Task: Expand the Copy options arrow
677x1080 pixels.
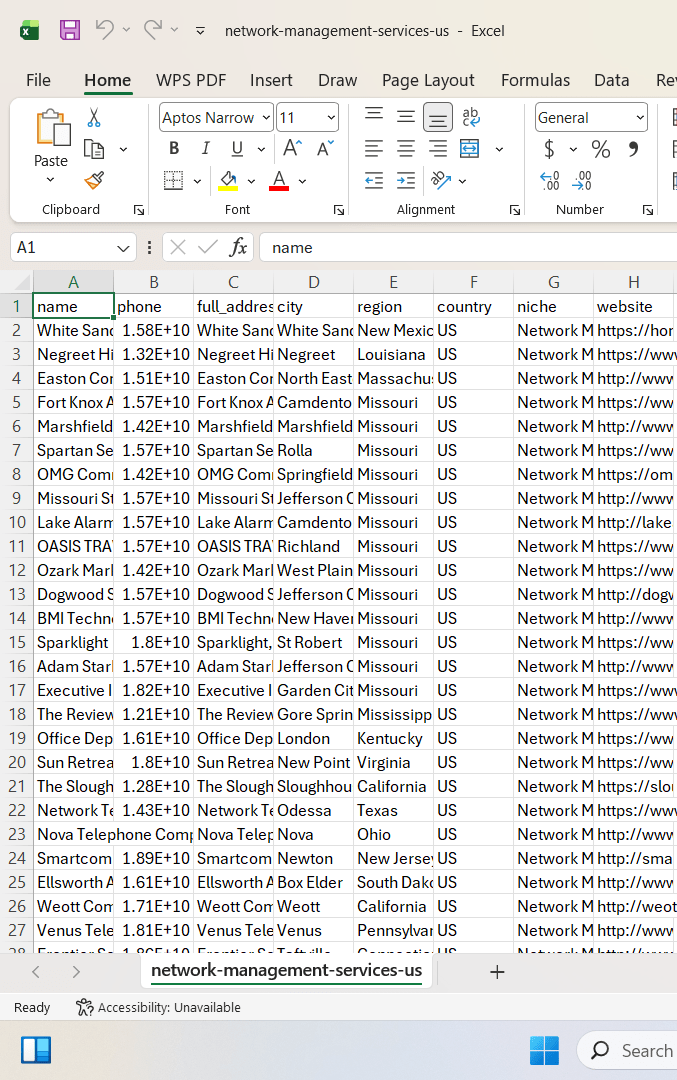Action: click(x=123, y=149)
